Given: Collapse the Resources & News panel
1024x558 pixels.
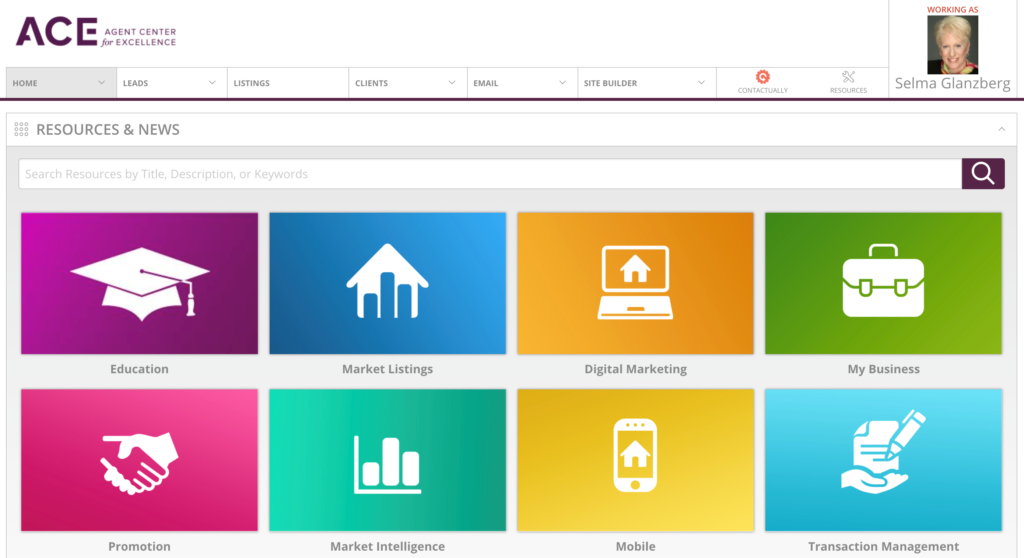Looking at the screenshot, I should coord(1001,129).
